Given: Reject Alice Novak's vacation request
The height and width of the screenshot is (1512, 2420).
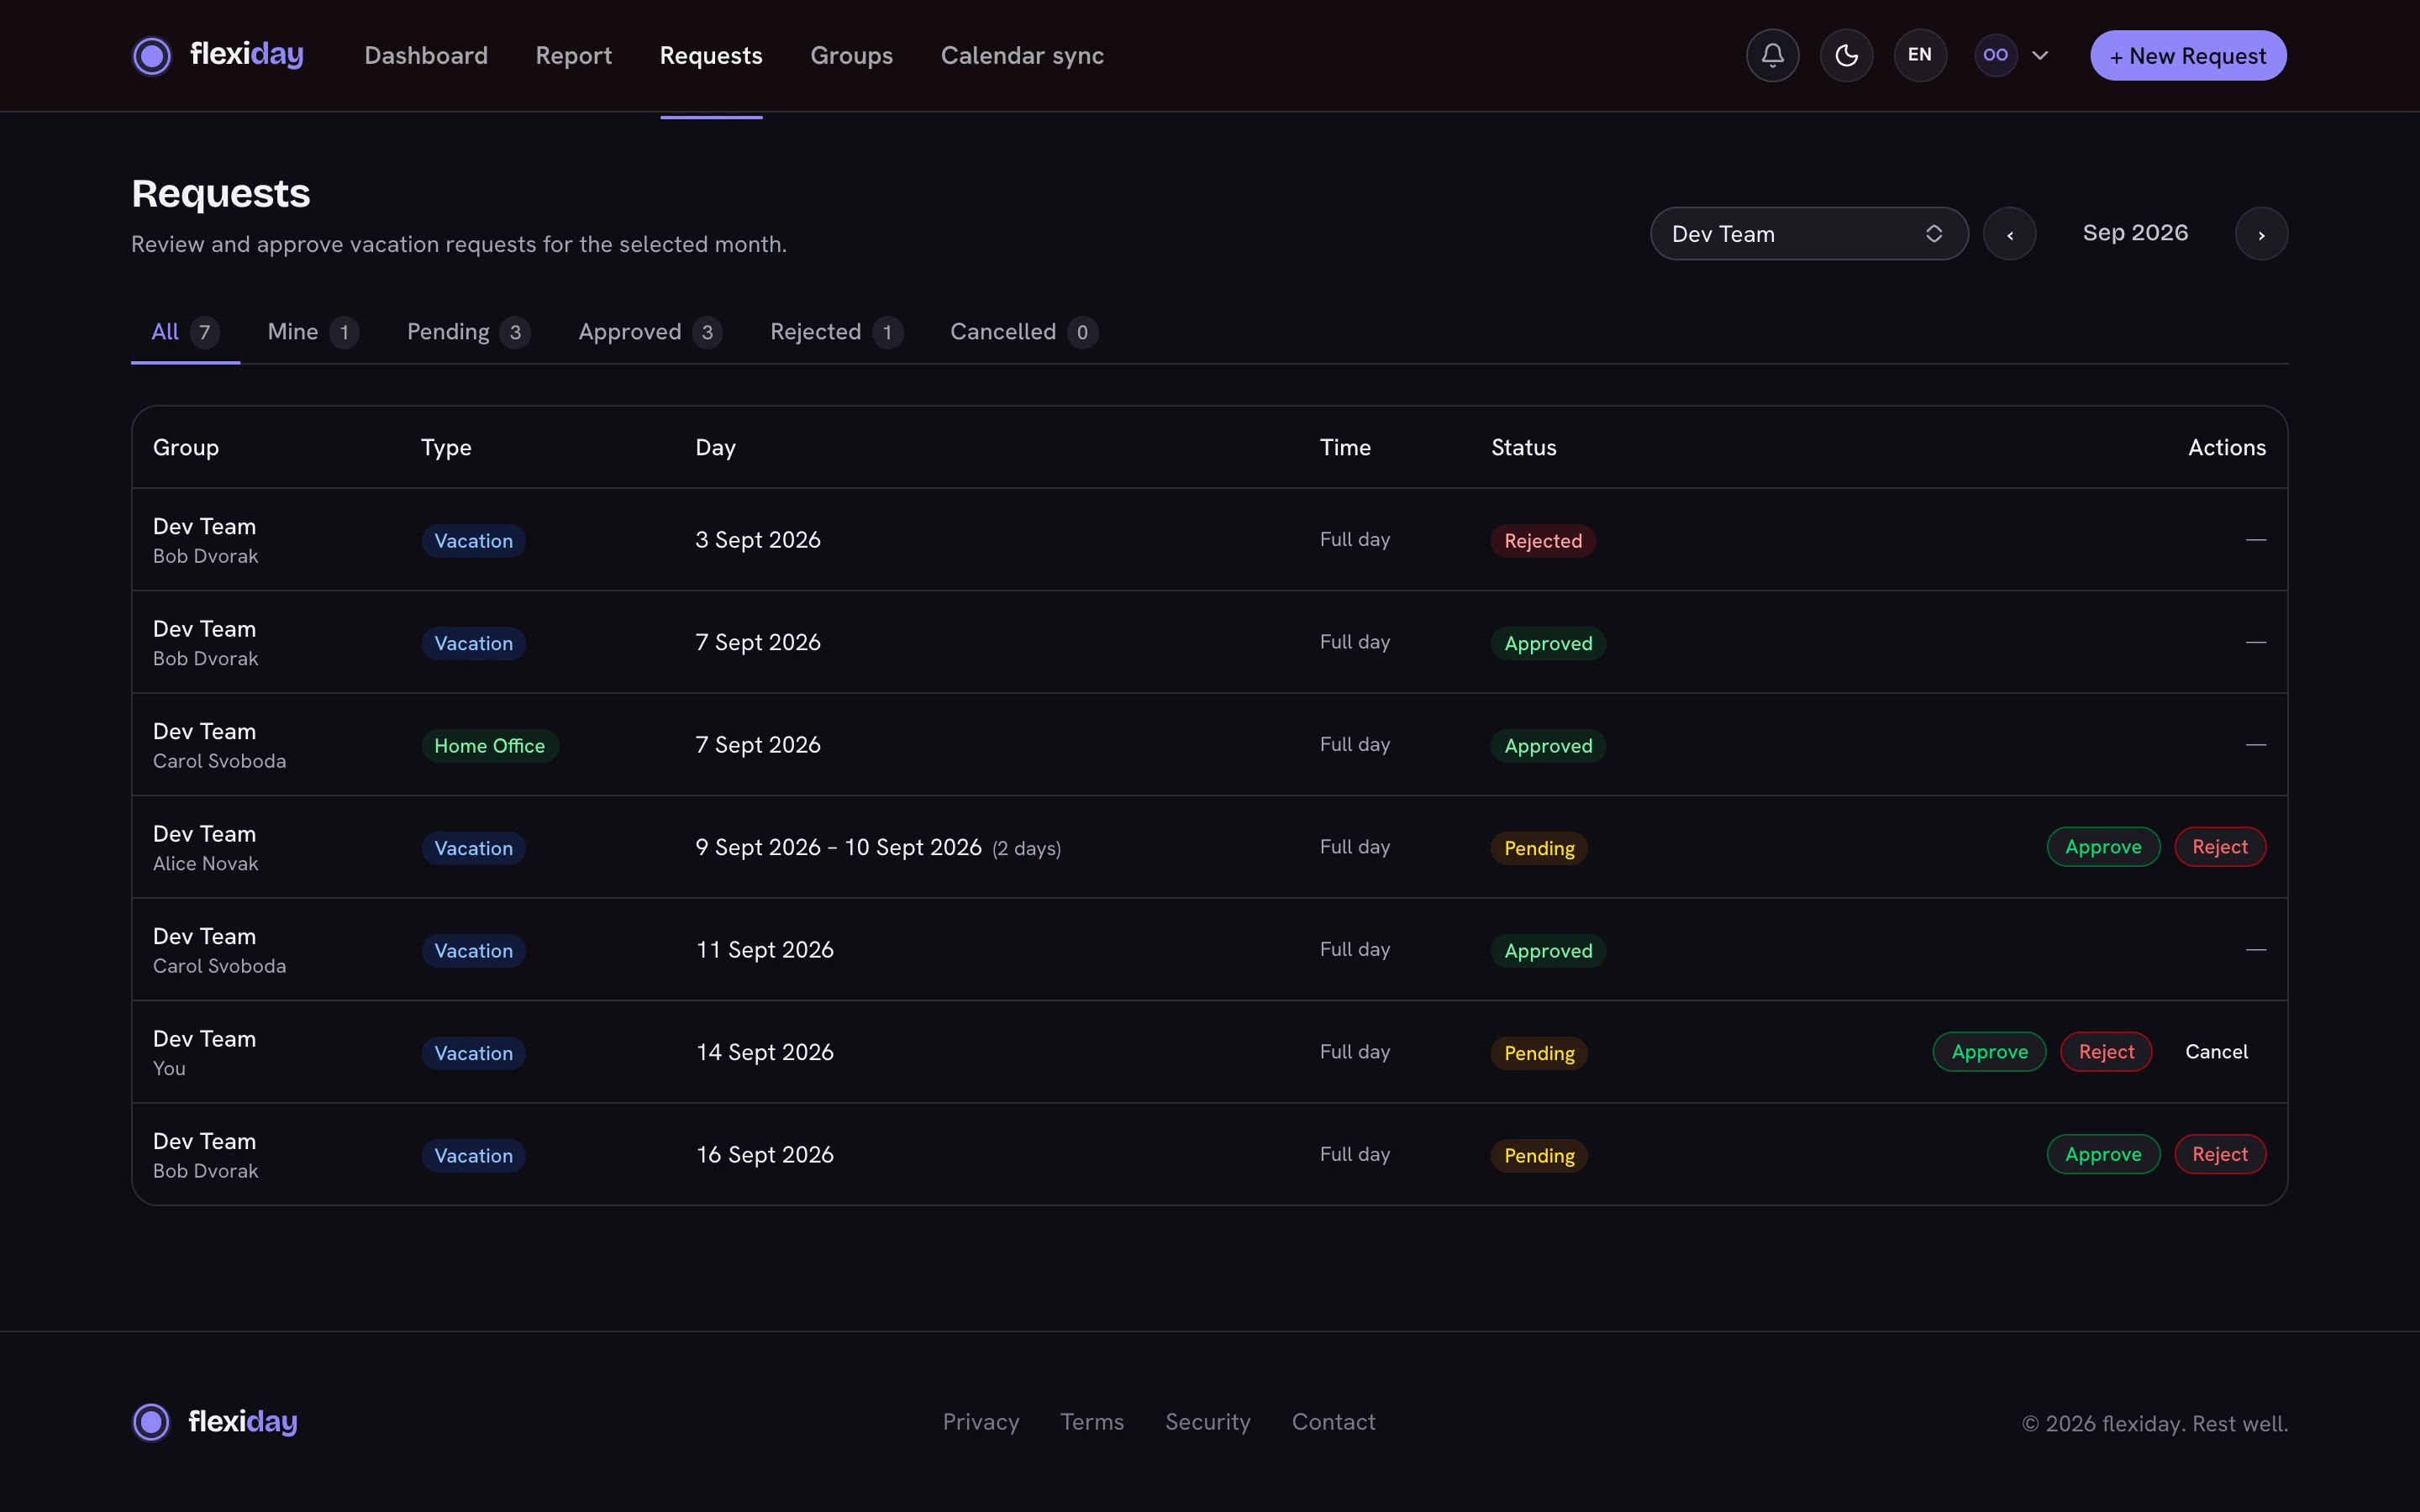Looking at the screenshot, I should pos(2220,847).
